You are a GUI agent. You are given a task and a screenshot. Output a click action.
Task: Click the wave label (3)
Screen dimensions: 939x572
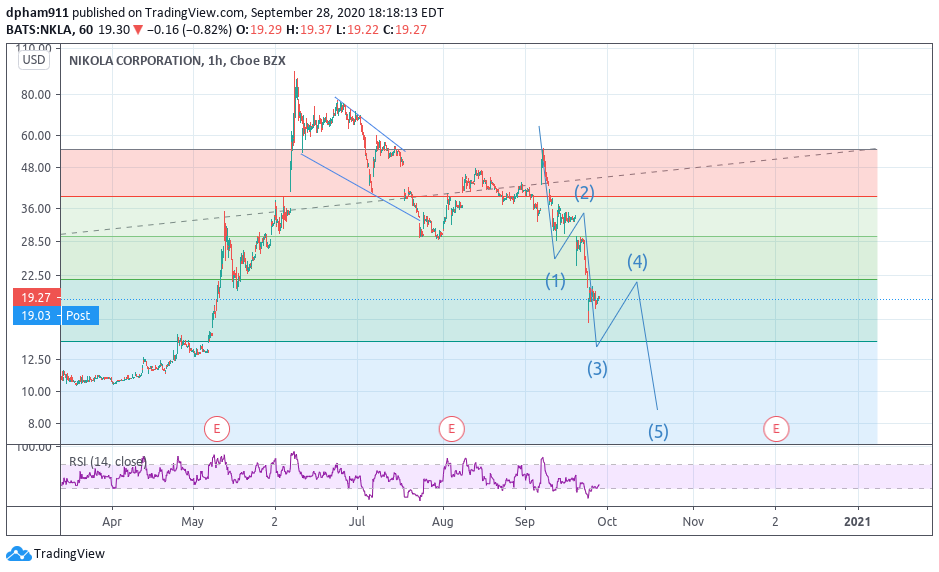point(597,368)
